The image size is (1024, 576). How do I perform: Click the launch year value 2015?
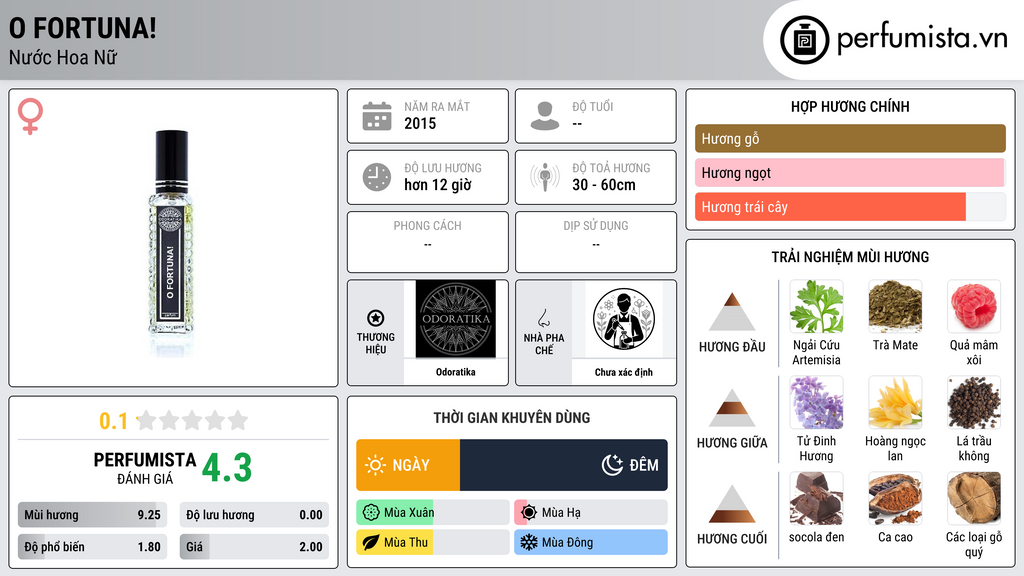(420, 123)
